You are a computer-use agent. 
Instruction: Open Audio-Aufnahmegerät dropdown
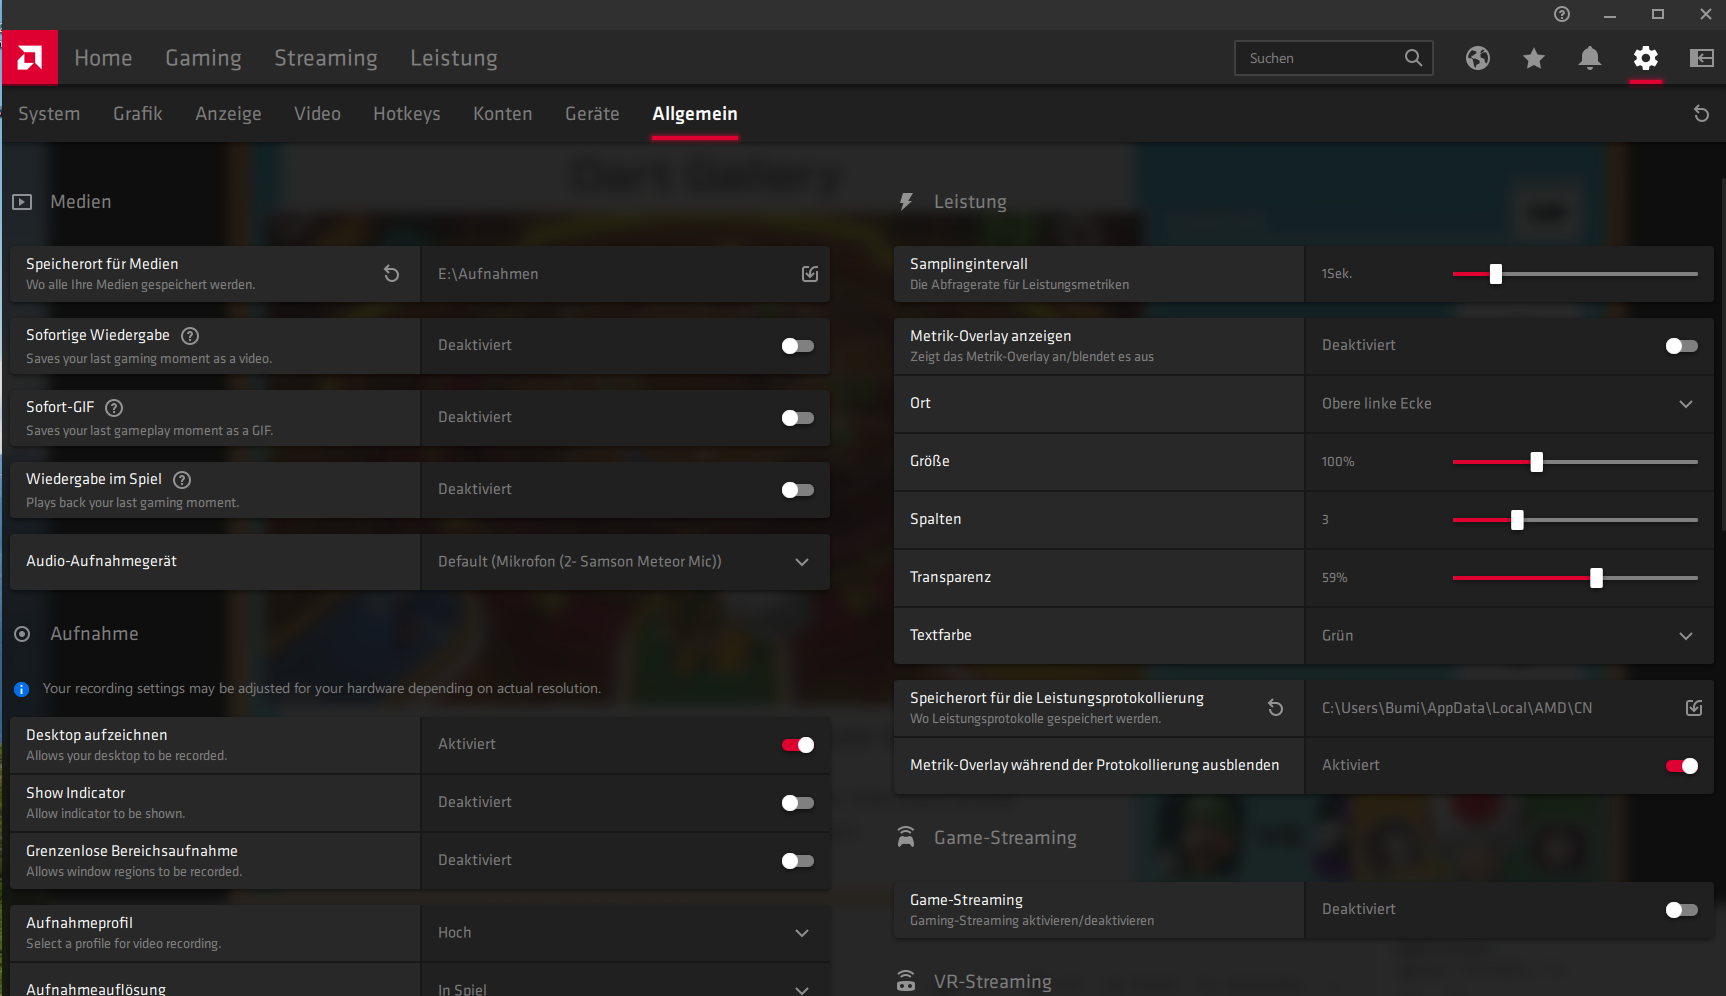click(625, 562)
